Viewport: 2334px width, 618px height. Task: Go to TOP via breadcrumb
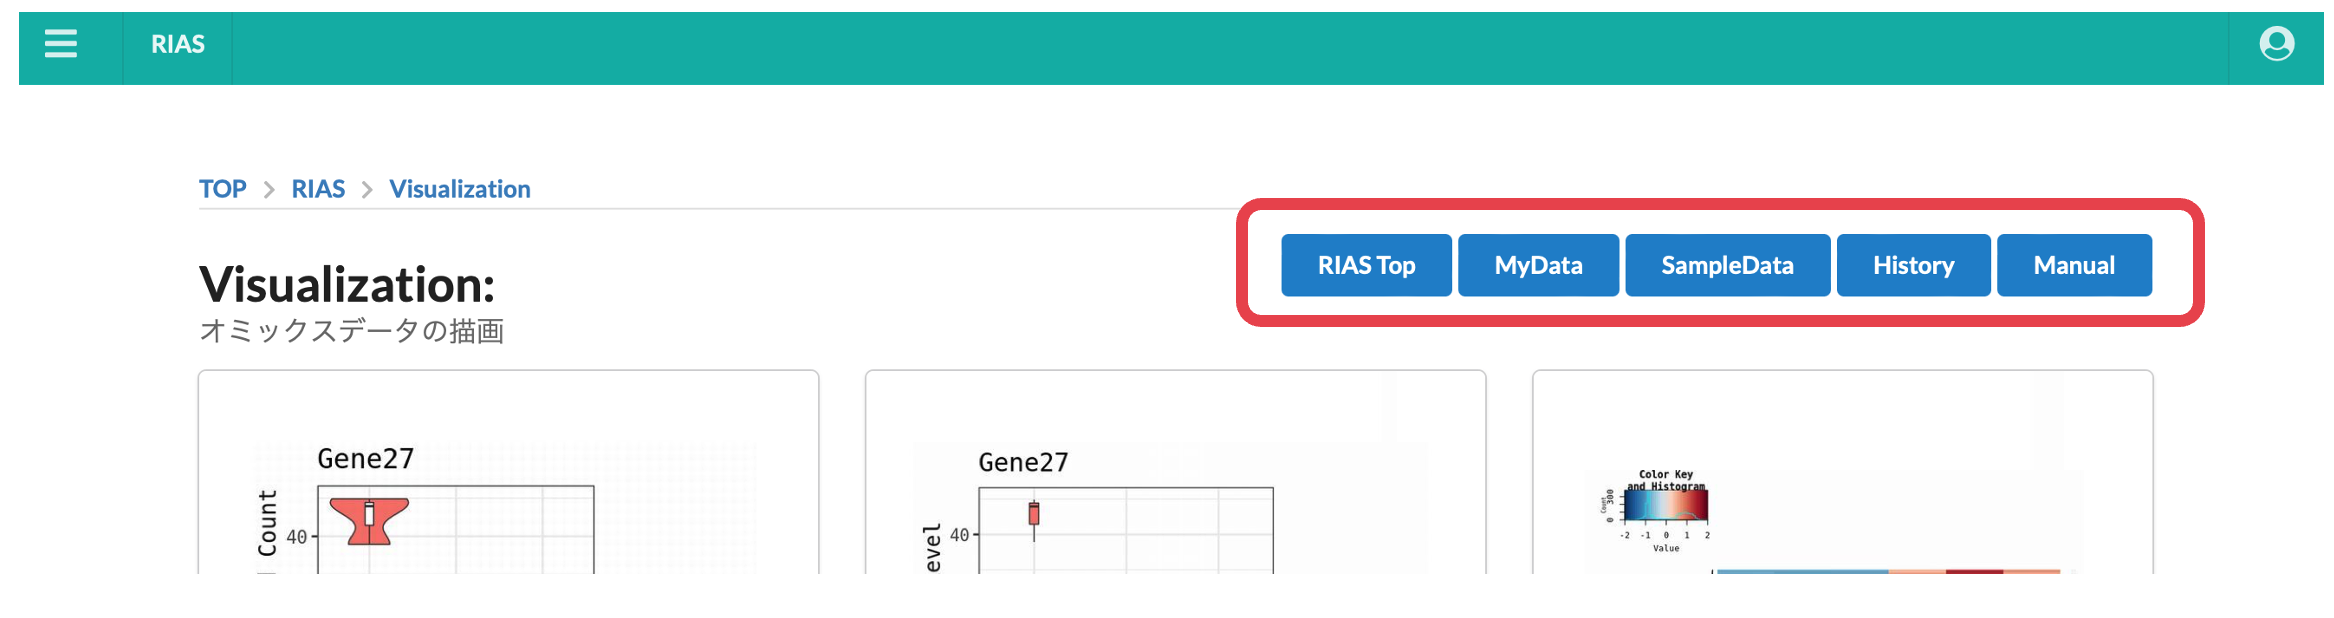(x=222, y=189)
